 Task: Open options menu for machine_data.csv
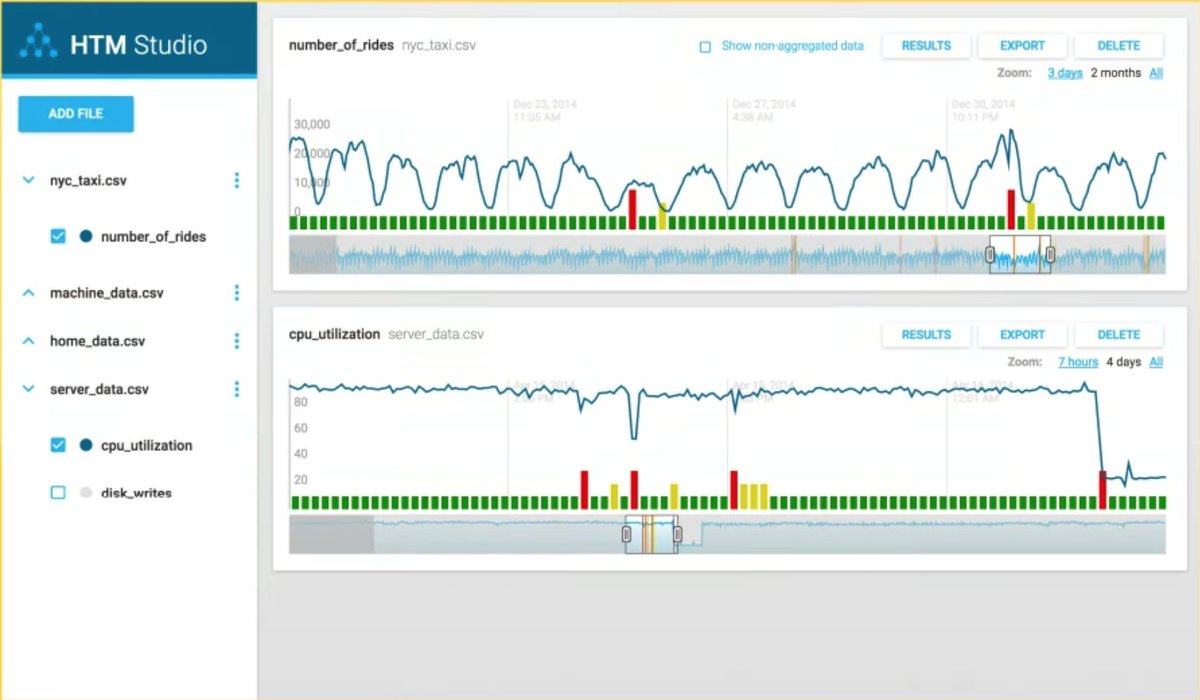tap(237, 293)
